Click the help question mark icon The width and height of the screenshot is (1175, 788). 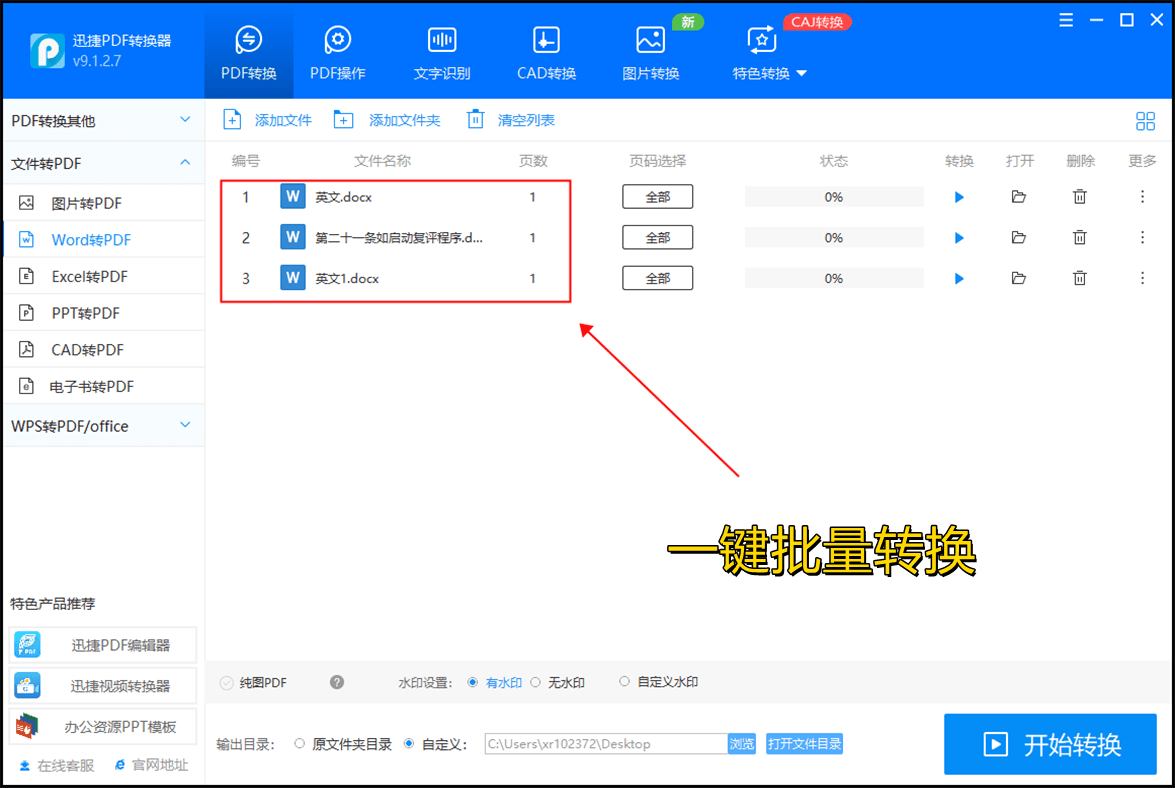337,682
